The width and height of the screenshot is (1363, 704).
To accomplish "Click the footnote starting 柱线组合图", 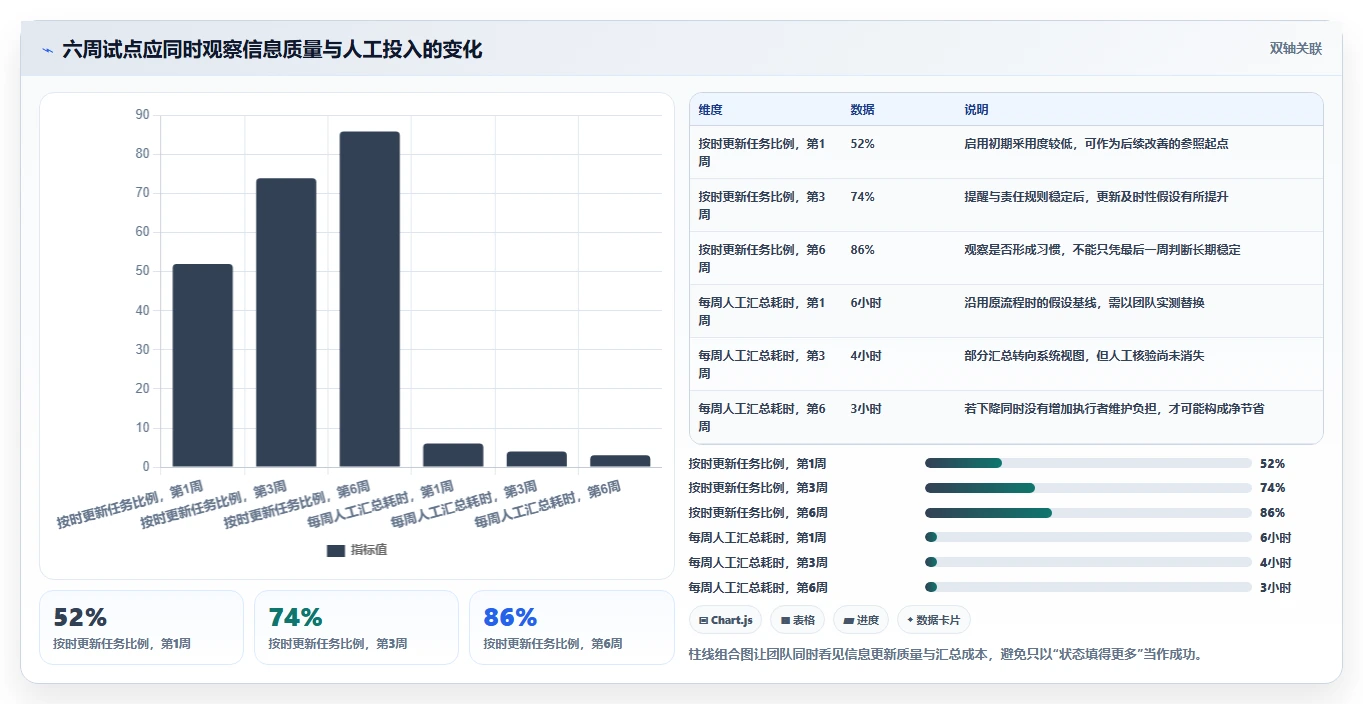I will pos(945,655).
